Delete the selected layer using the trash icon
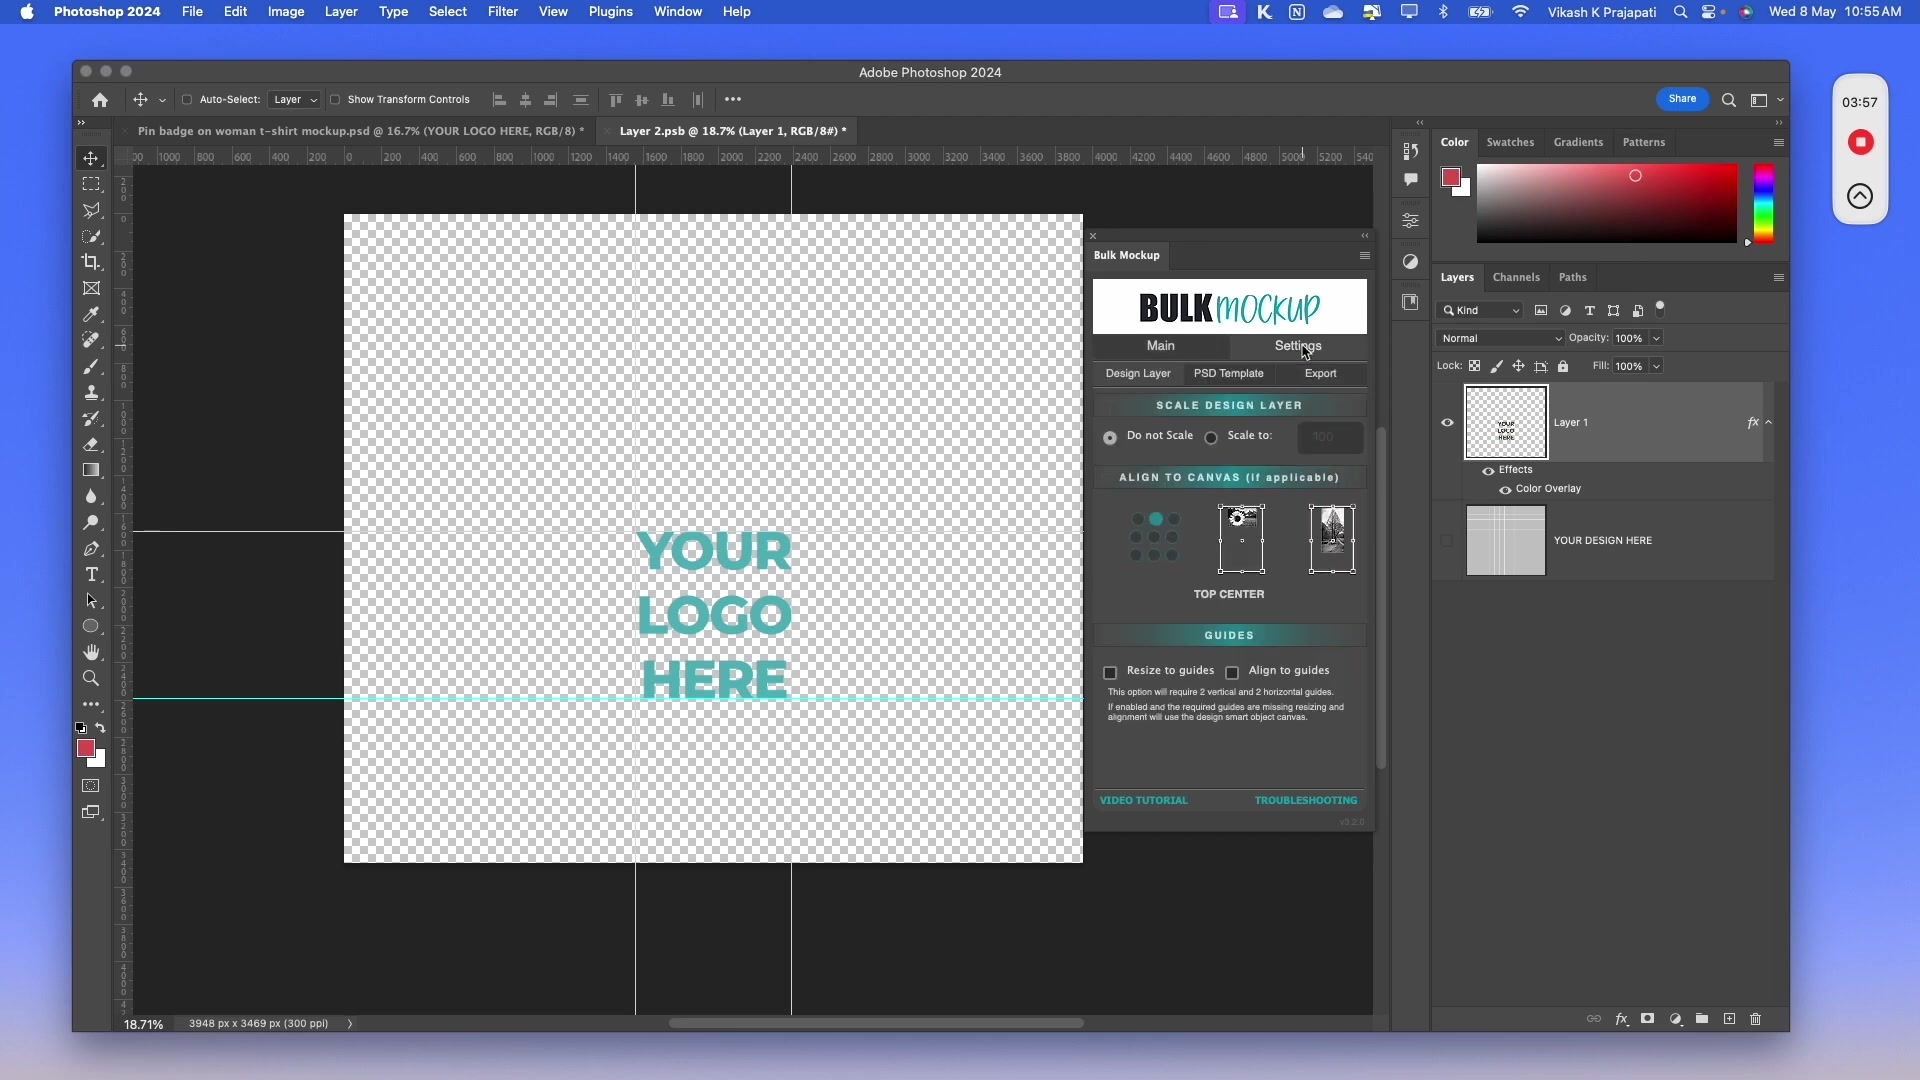Screen dimensions: 1920x1080 pos(1757,1019)
